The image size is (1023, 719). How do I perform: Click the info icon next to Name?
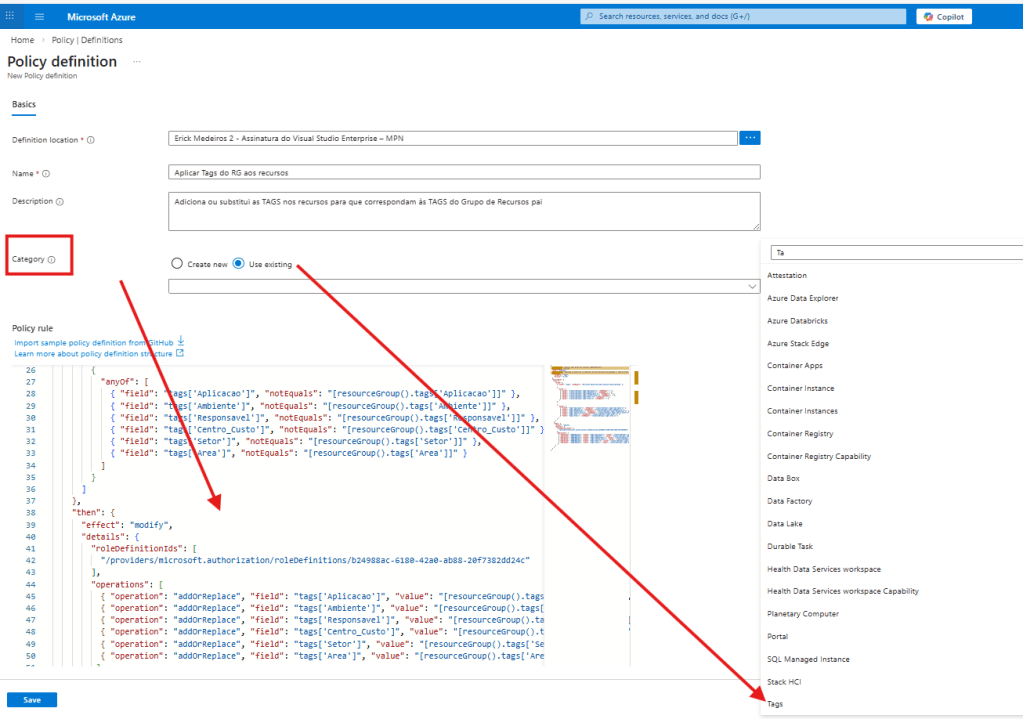click(x=46, y=173)
